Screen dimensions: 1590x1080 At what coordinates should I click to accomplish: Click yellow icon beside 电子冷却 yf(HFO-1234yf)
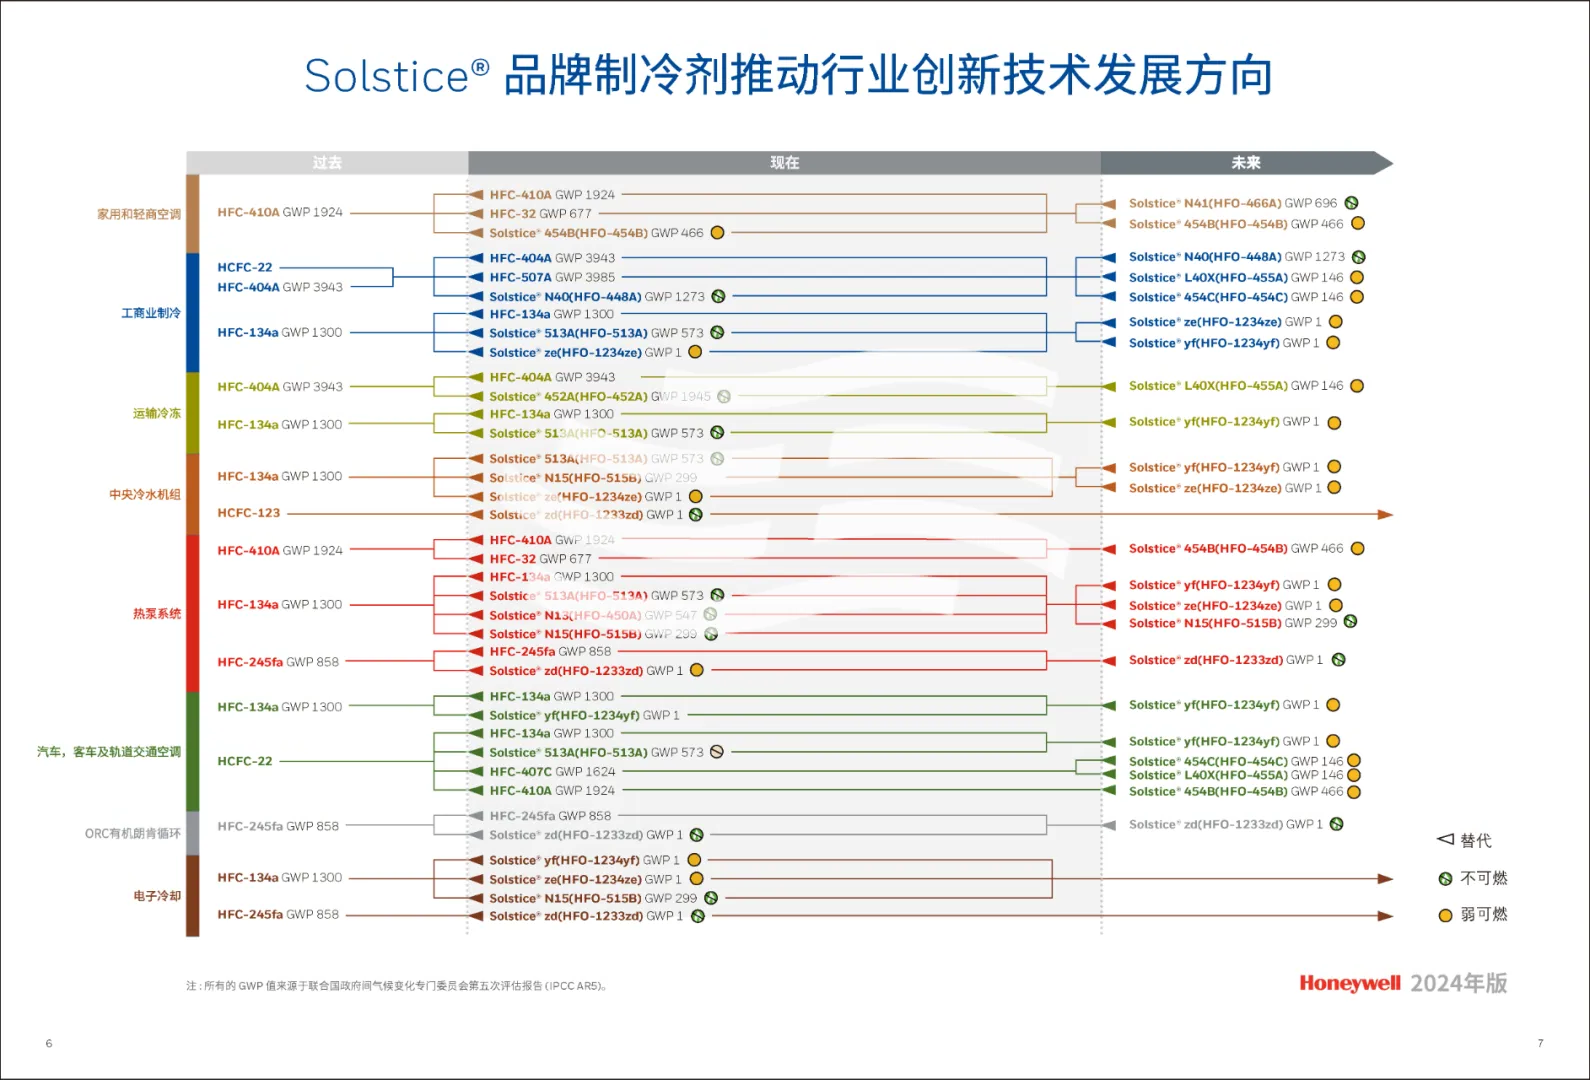point(694,860)
